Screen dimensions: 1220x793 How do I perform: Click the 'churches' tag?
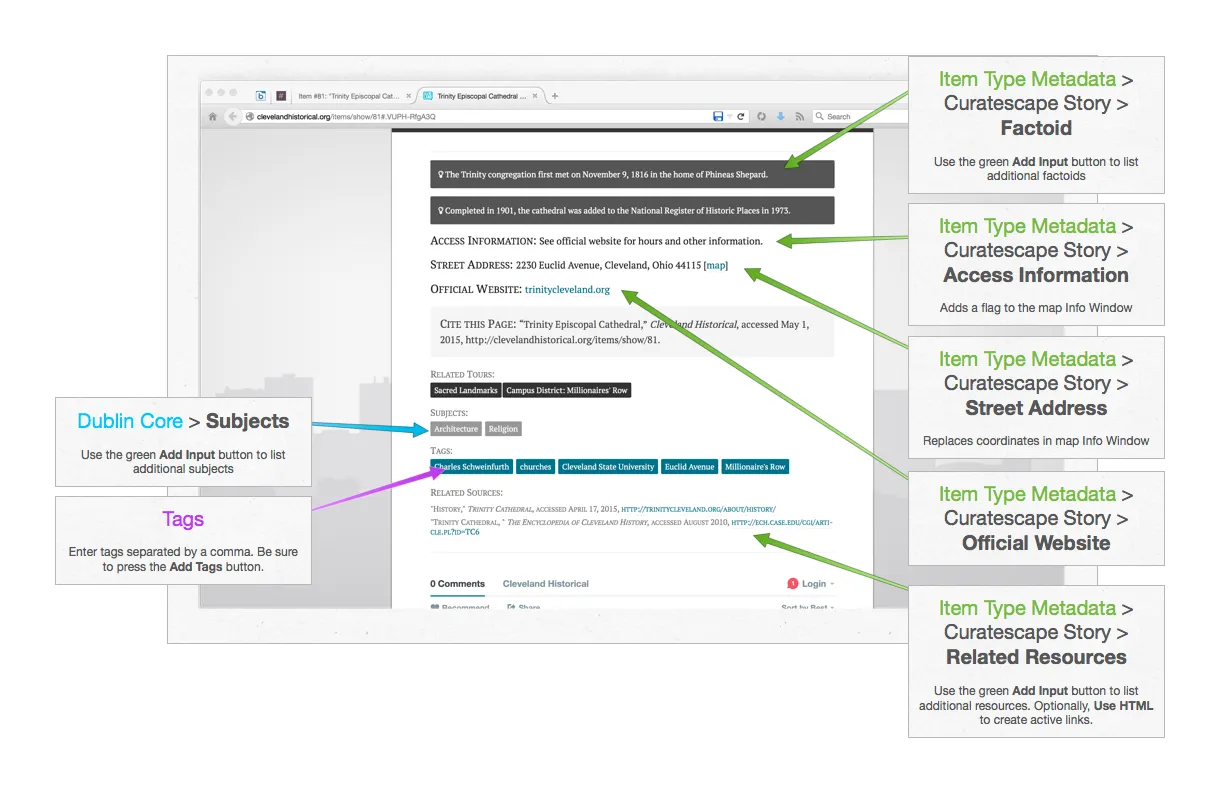pos(535,467)
